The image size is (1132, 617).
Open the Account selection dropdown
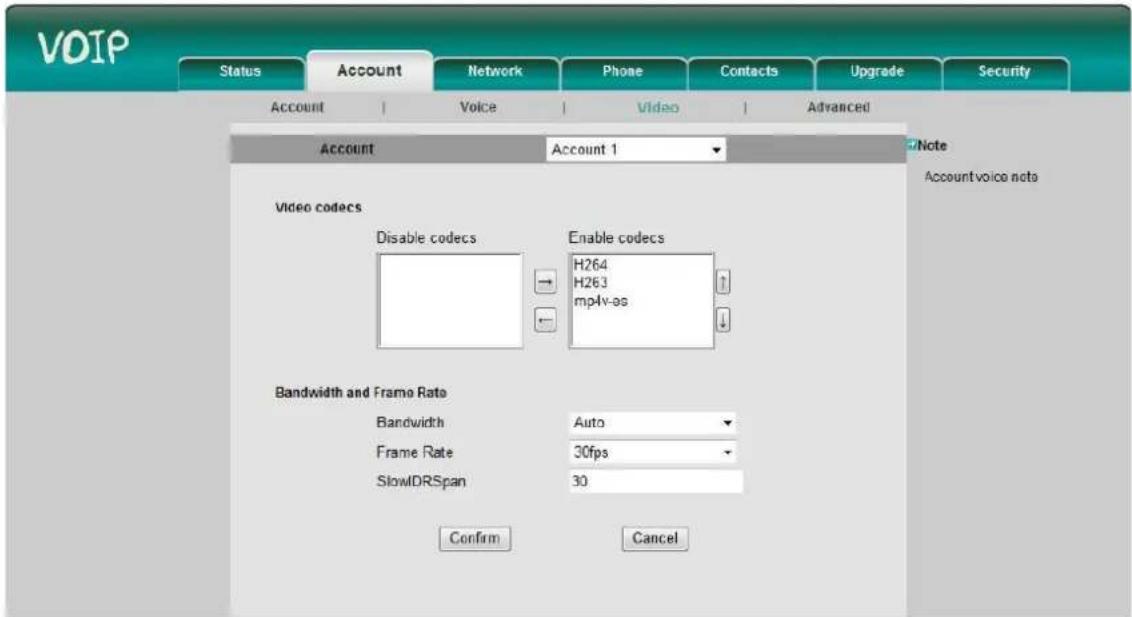(635, 149)
